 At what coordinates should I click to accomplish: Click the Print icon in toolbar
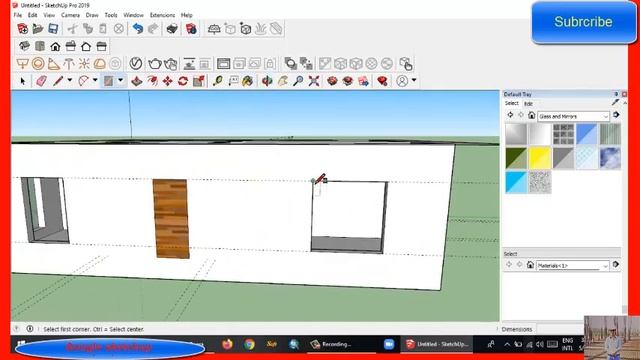[172, 29]
